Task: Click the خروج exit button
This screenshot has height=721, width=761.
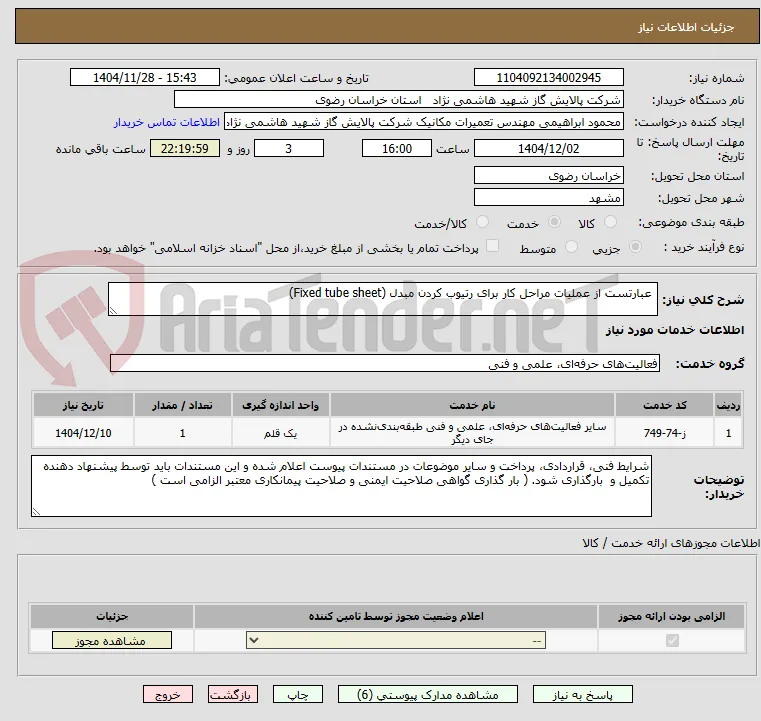Action: tap(168, 694)
